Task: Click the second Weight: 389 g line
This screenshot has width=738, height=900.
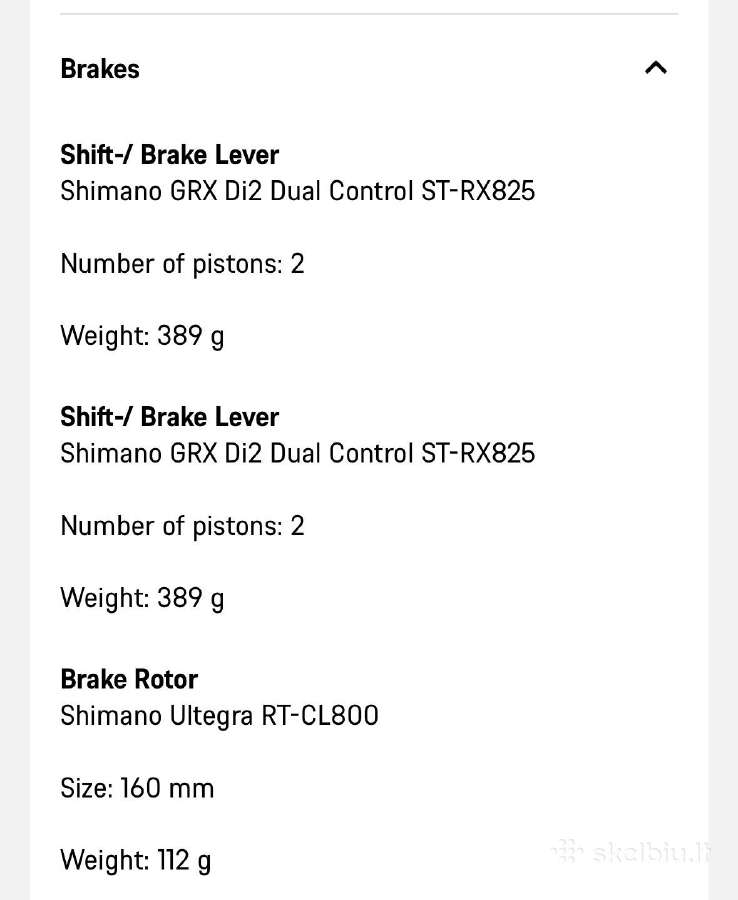Action: 142,598
